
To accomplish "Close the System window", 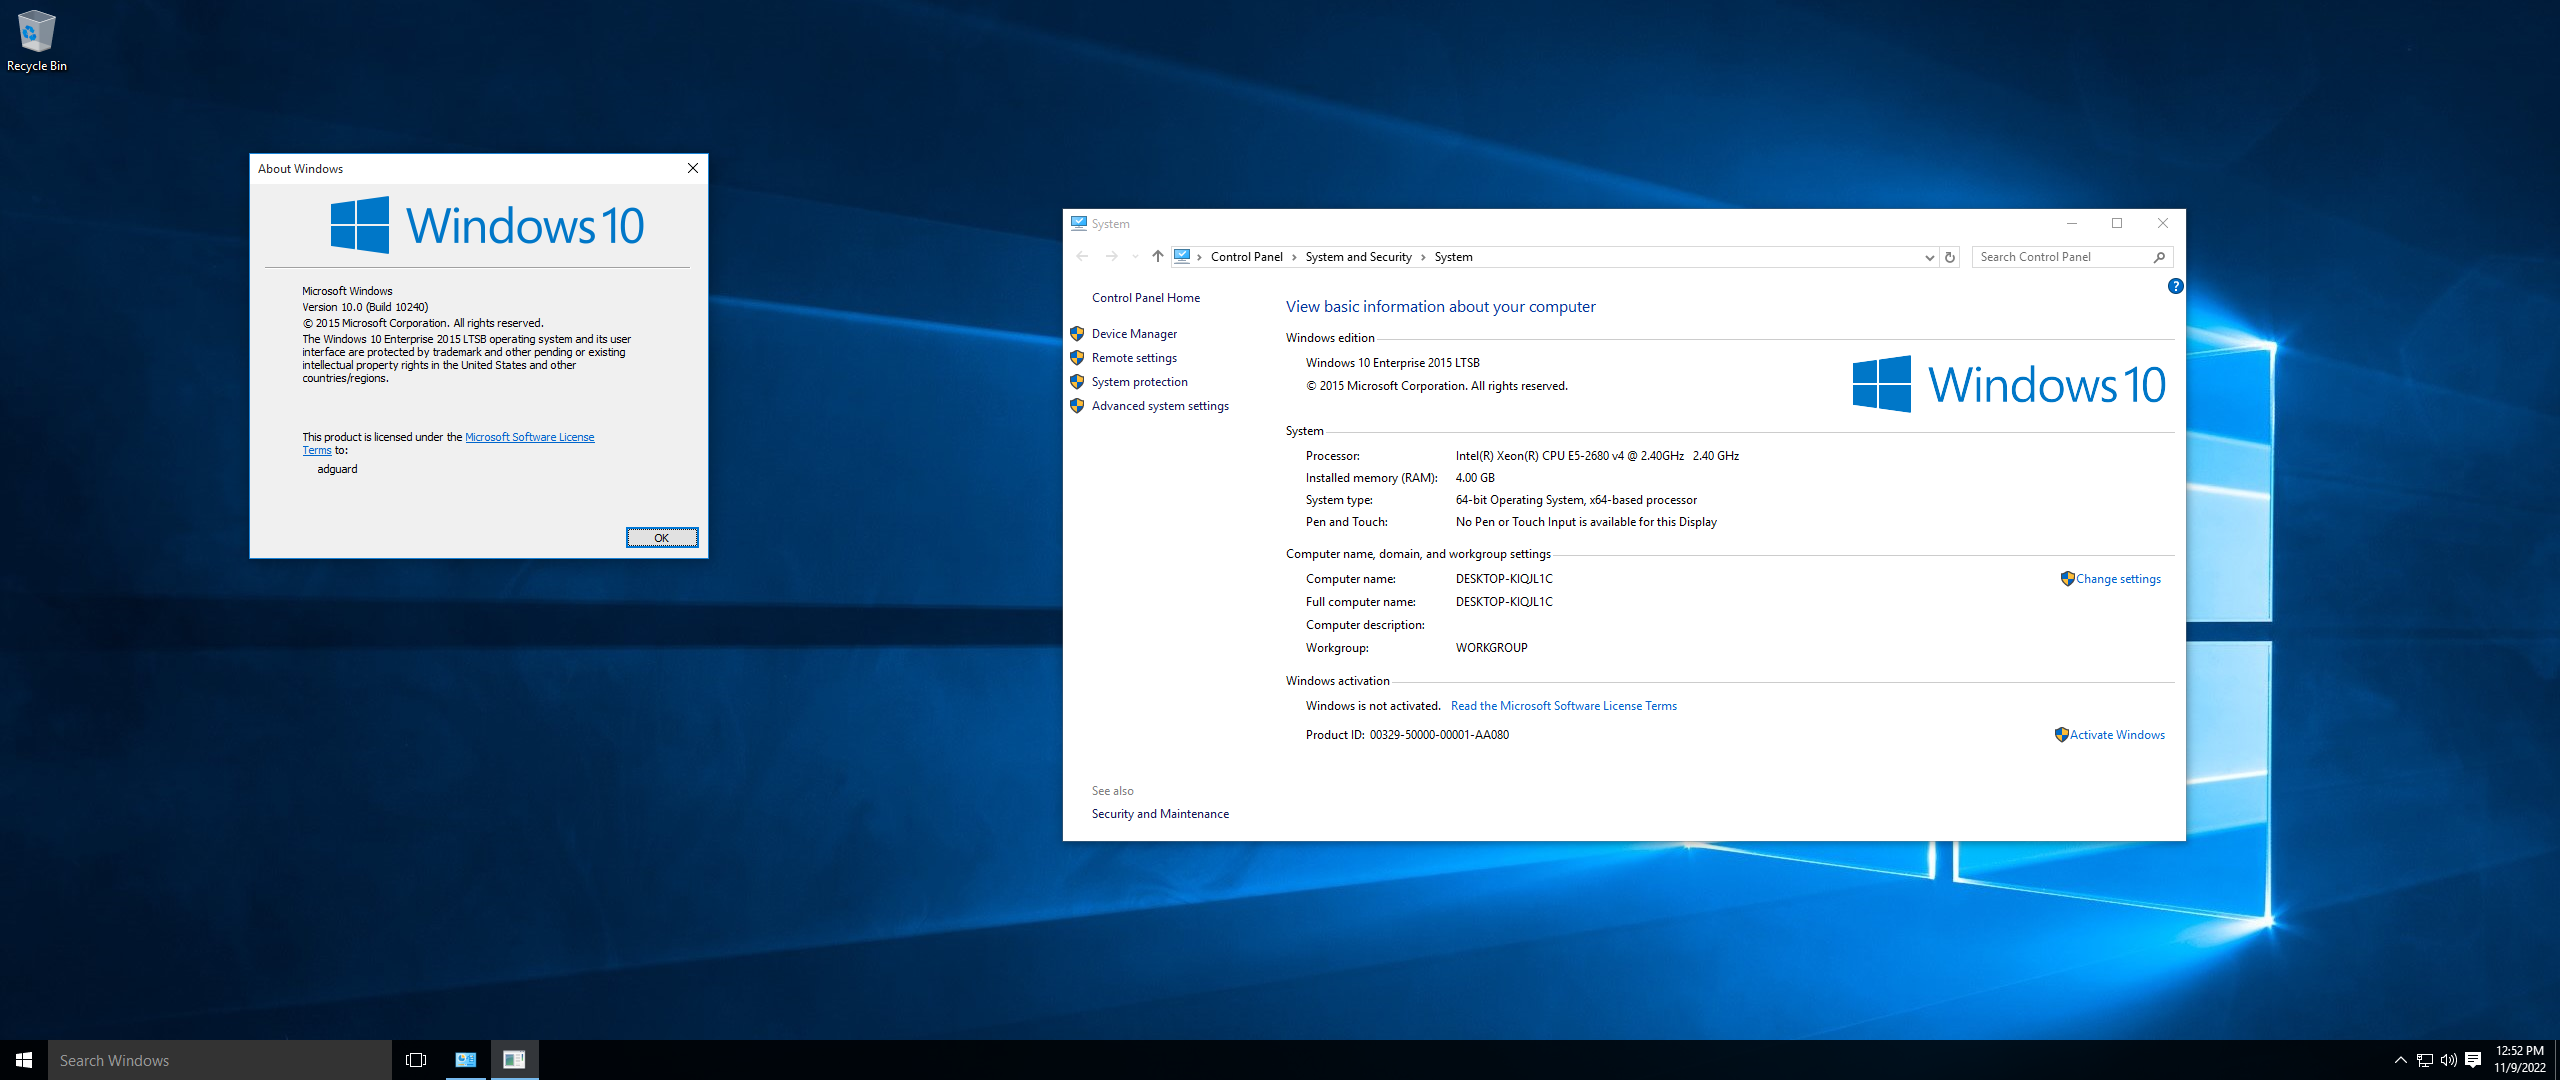I will pos(2162,223).
